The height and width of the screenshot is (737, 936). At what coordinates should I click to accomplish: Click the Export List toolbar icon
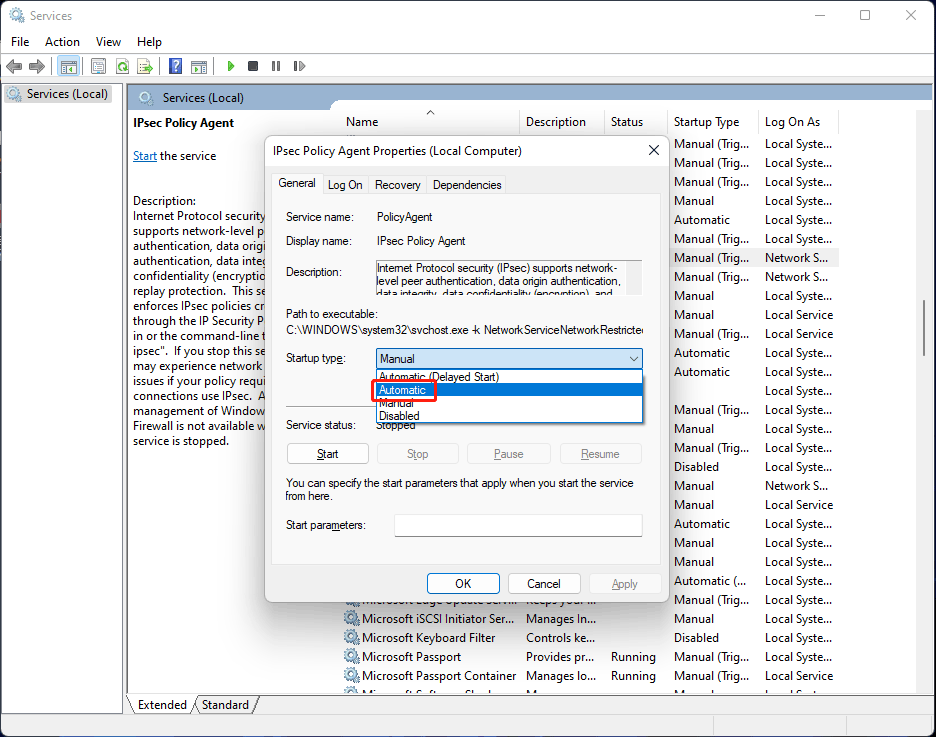pos(145,66)
